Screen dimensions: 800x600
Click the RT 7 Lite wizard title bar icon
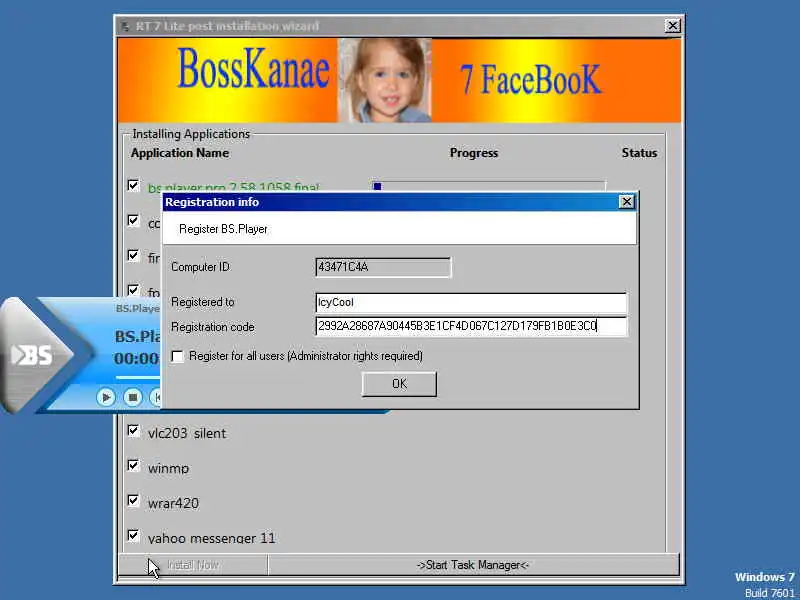click(x=126, y=26)
